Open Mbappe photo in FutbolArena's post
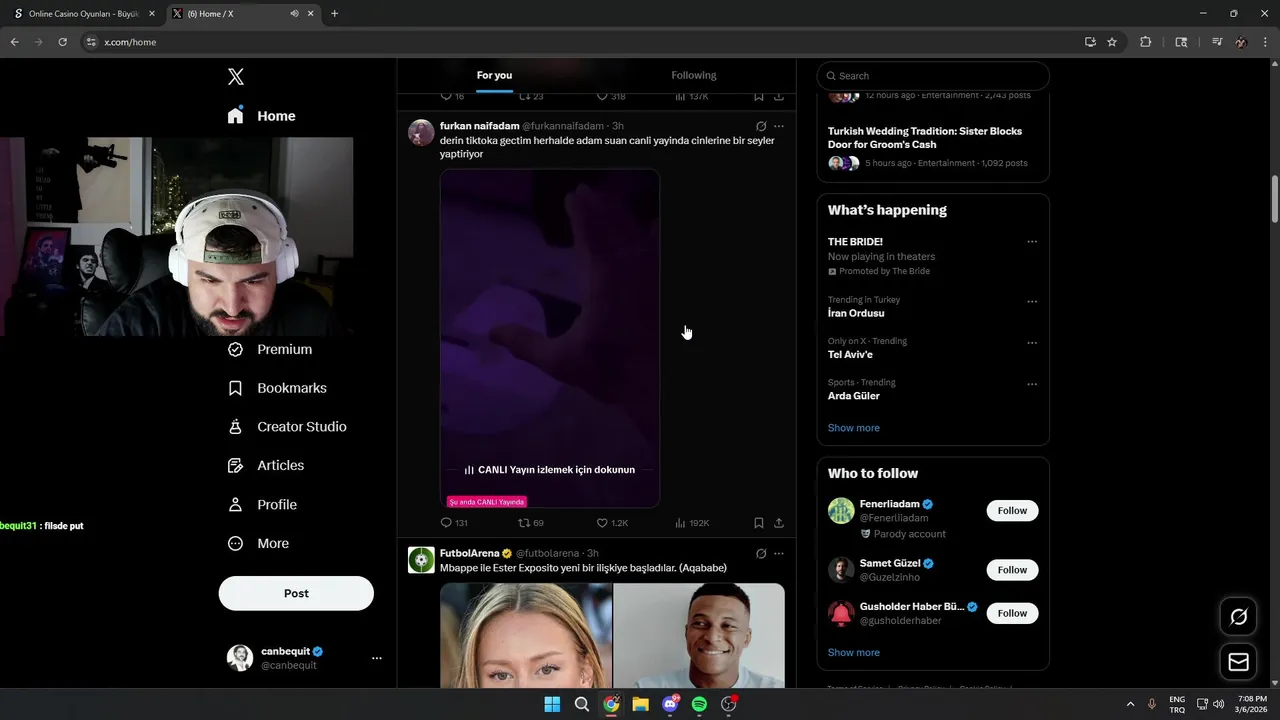The height and width of the screenshot is (720, 1280). coord(699,636)
